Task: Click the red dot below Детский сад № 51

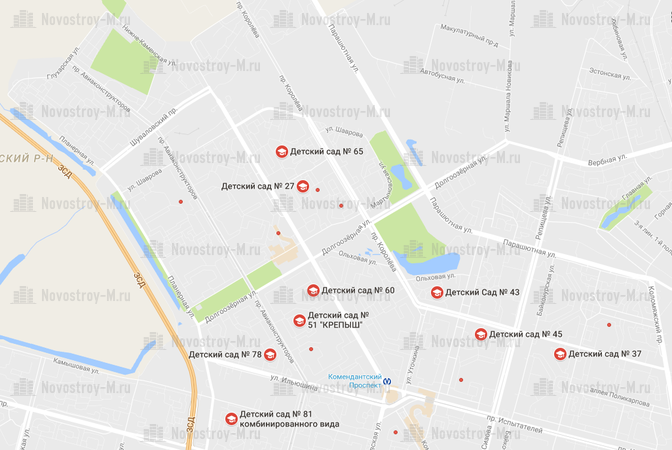Action: point(311,349)
